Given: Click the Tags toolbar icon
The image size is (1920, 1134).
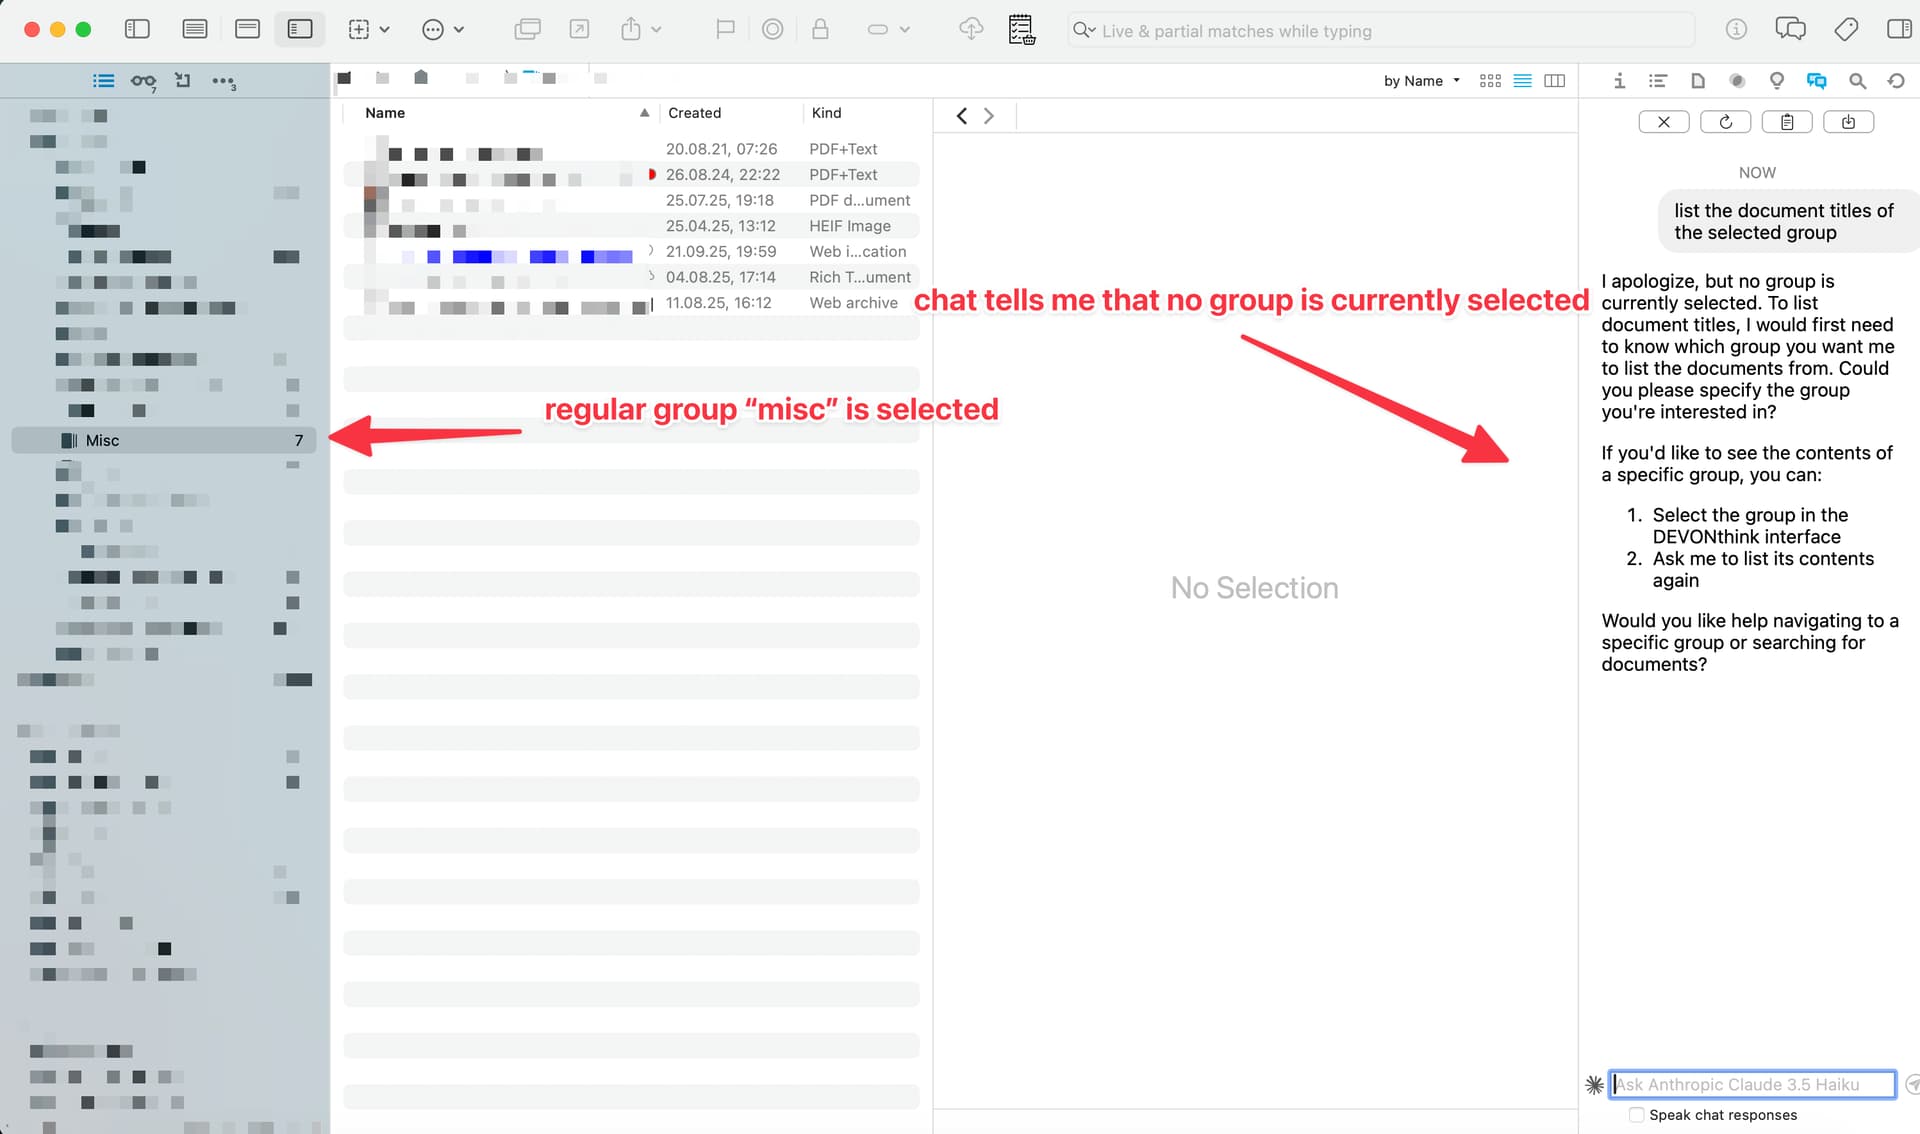Looking at the screenshot, I should coord(1846,29).
